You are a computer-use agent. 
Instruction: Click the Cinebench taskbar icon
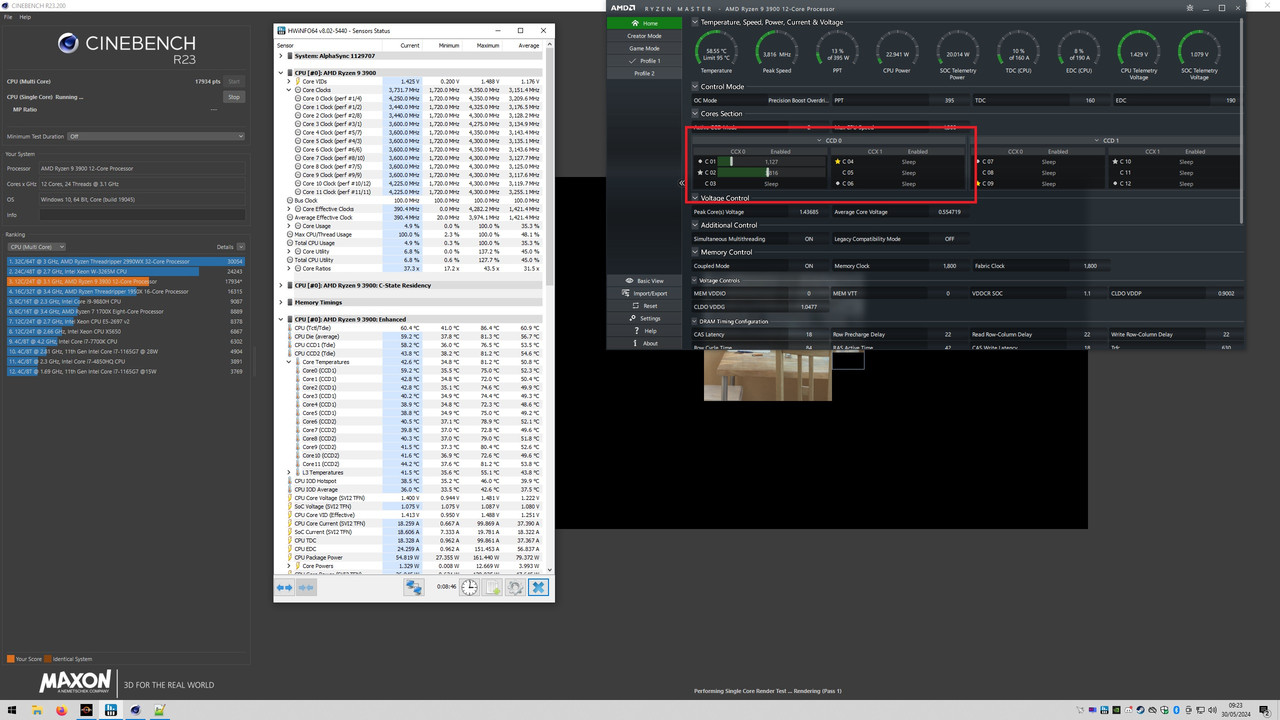[135, 709]
